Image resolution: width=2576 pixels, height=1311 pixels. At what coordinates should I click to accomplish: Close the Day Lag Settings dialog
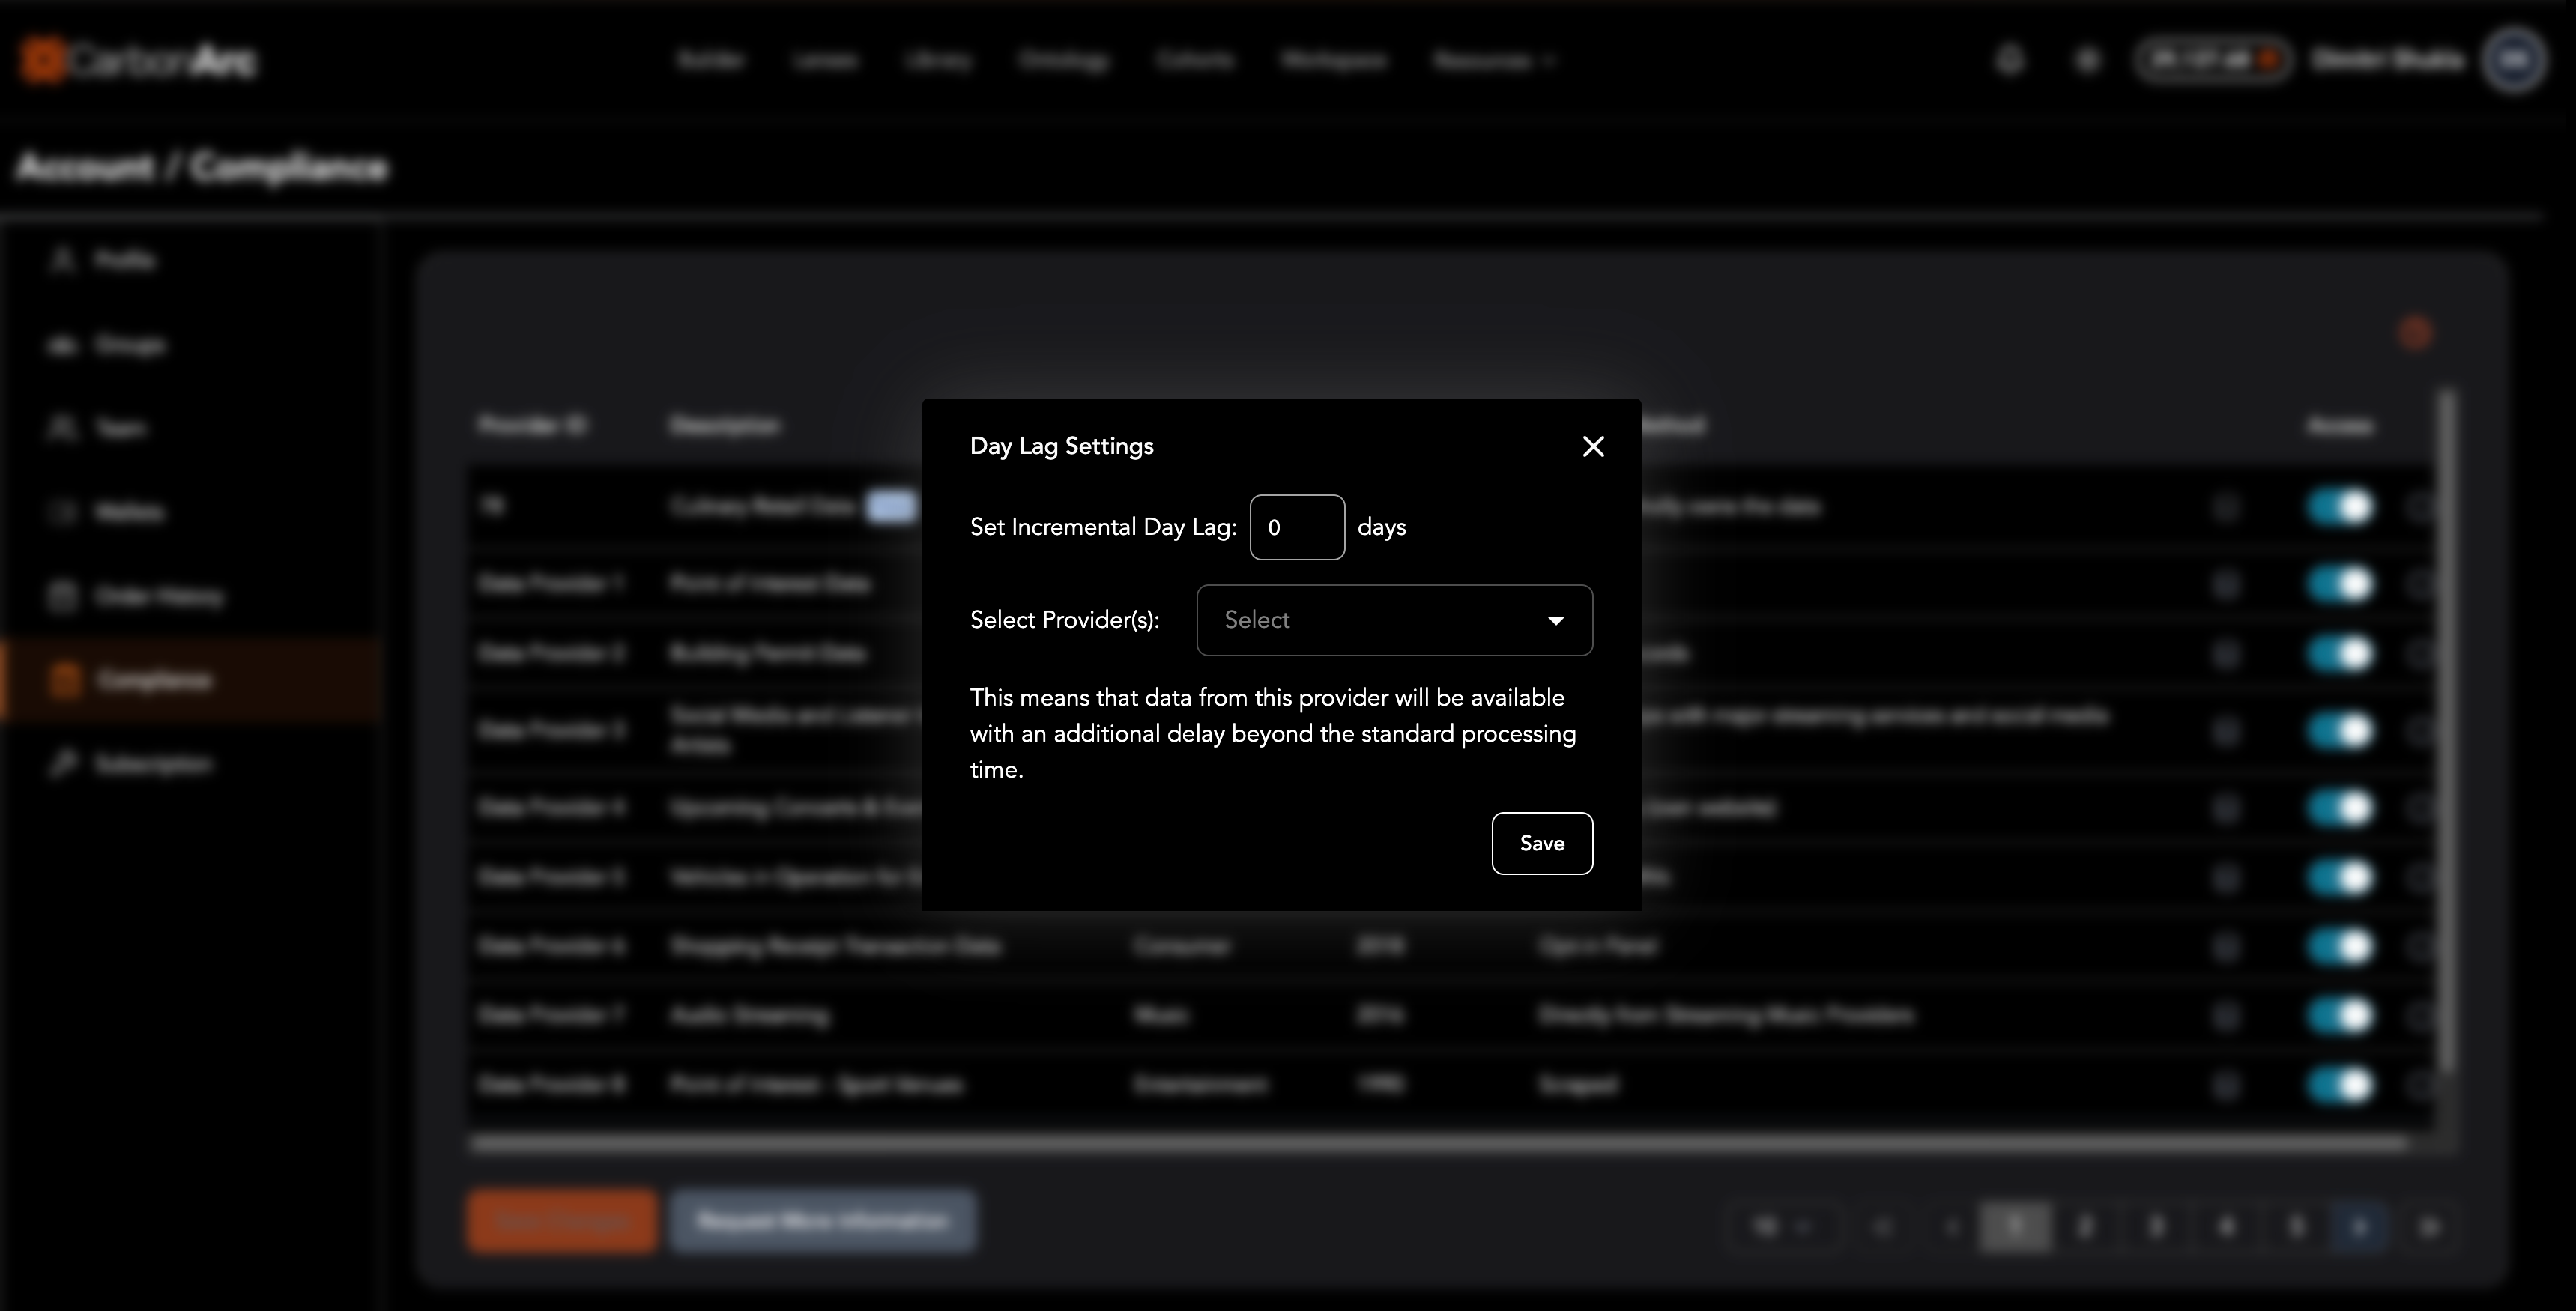point(1593,446)
